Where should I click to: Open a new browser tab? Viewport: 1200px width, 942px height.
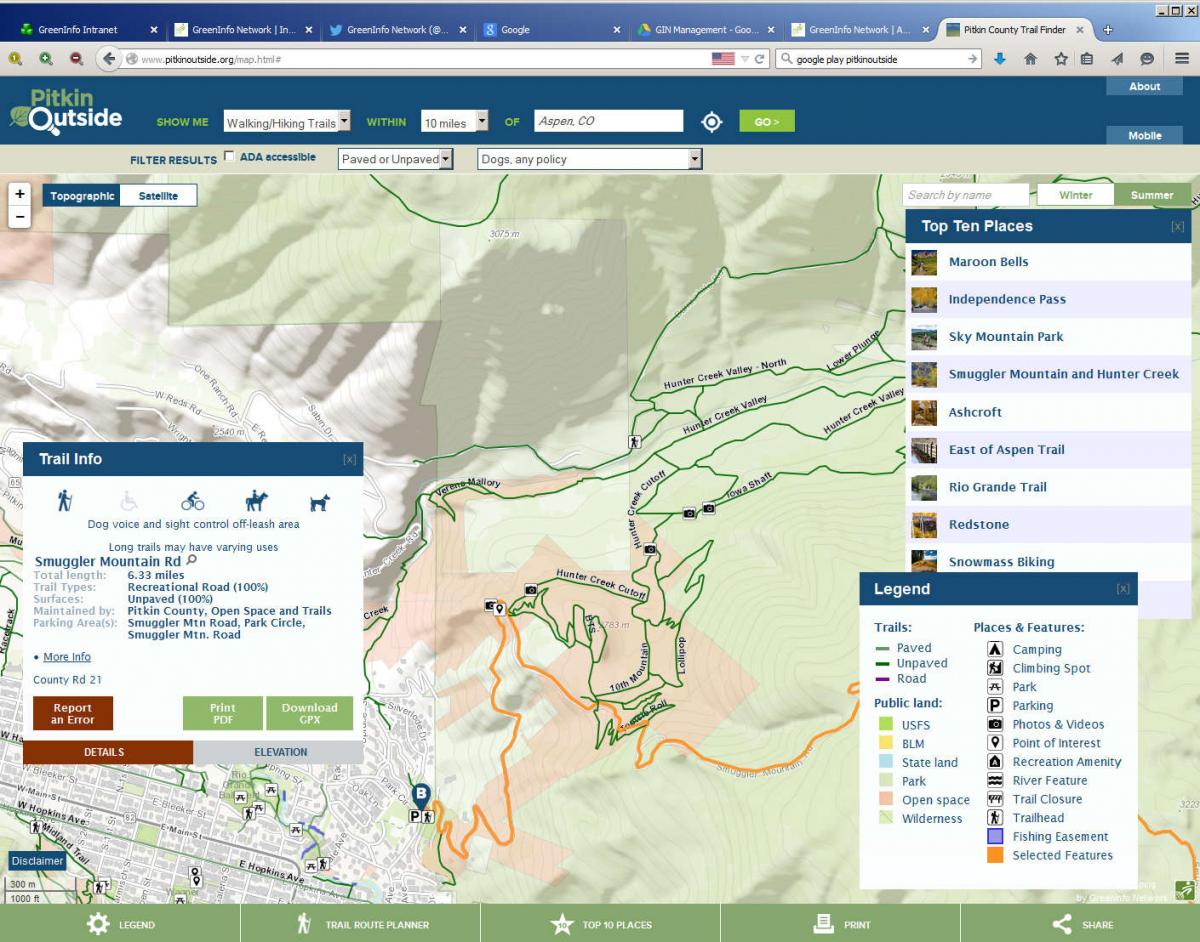coord(1108,30)
